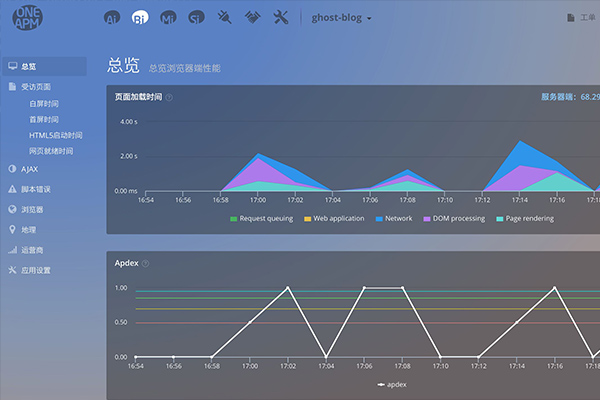The height and width of the screenshot is (400, 600).
Task: Click the handshake icon in top bar
Action: pyautogui.click(x=251, y=18)
